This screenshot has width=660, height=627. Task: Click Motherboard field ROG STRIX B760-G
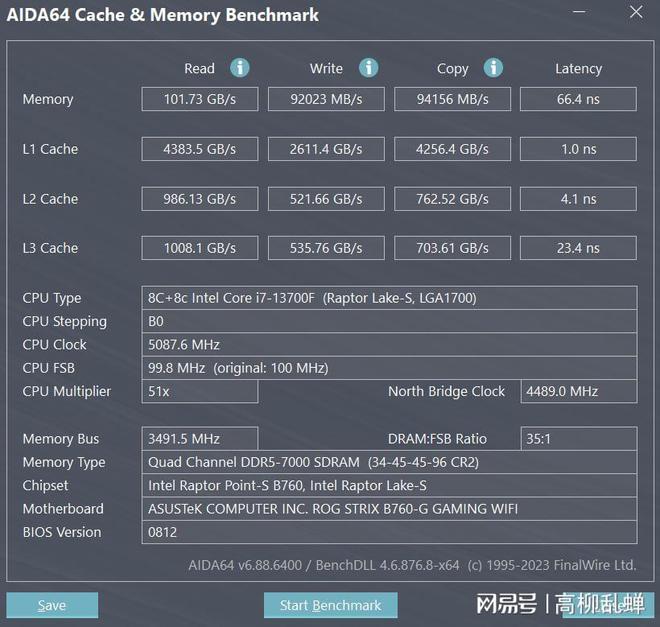coord(389,509)
